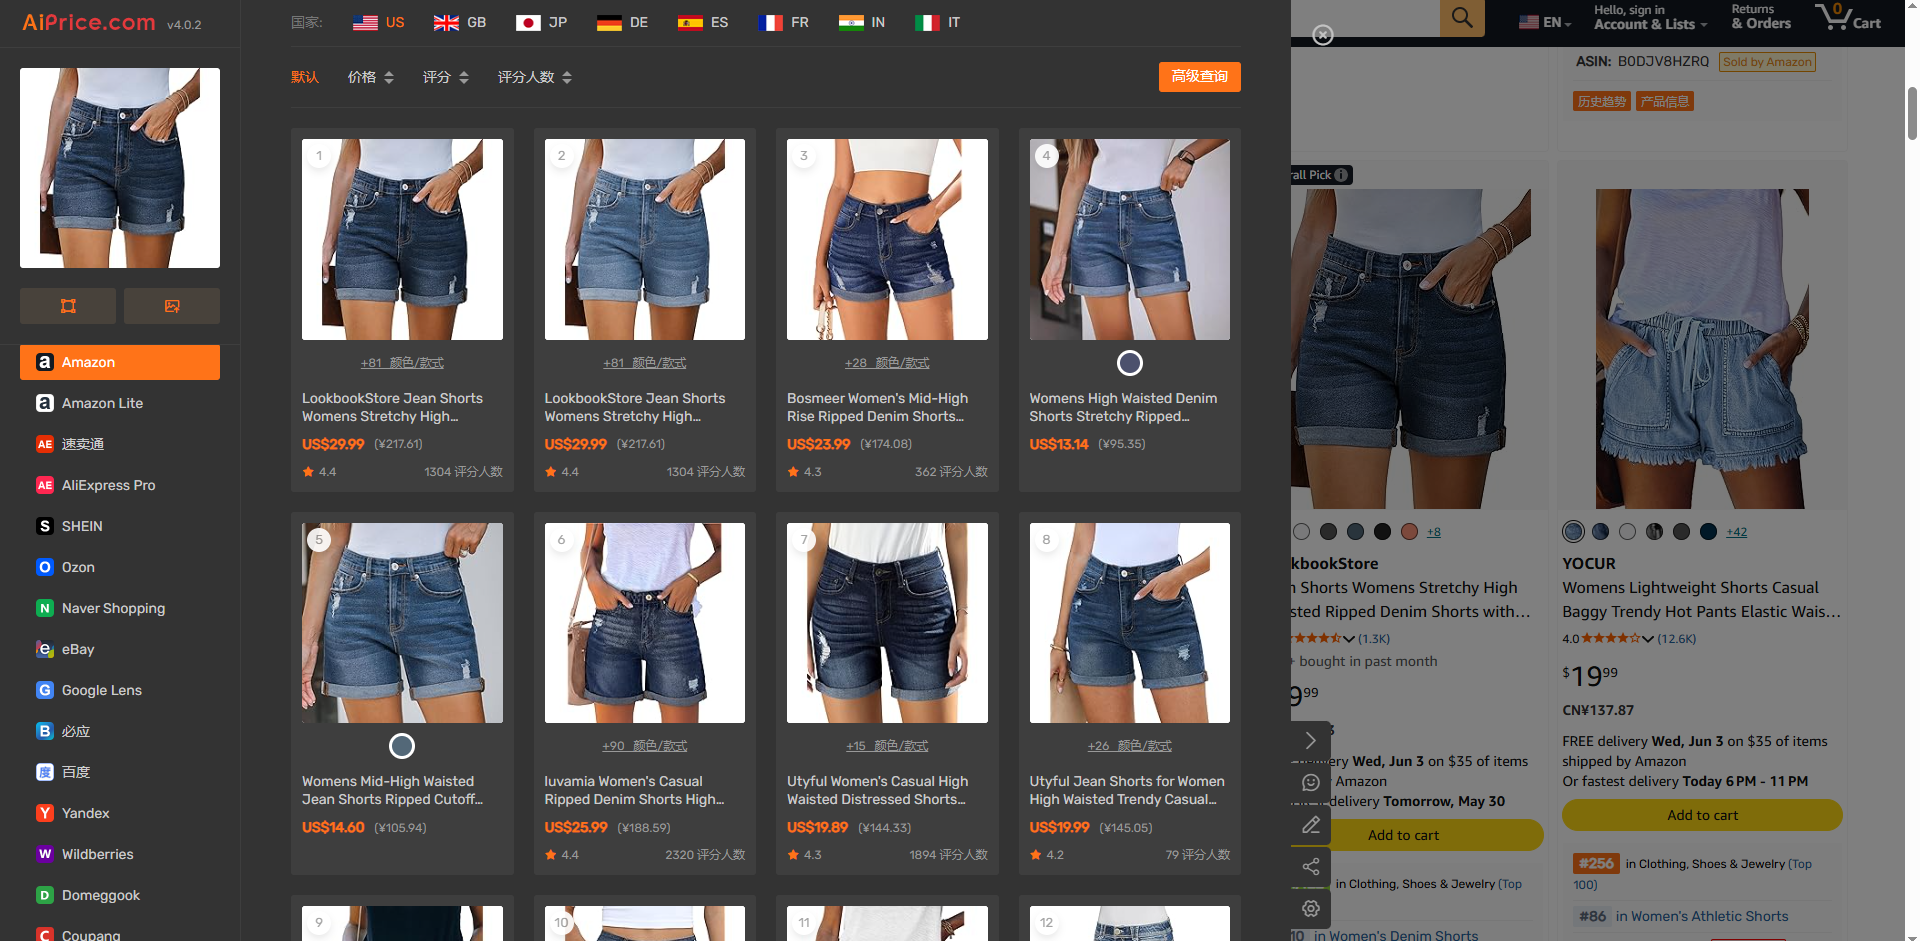Switch country to JP
The height and width of the screenshot is (941, 1920).
(x=541, y=22)
